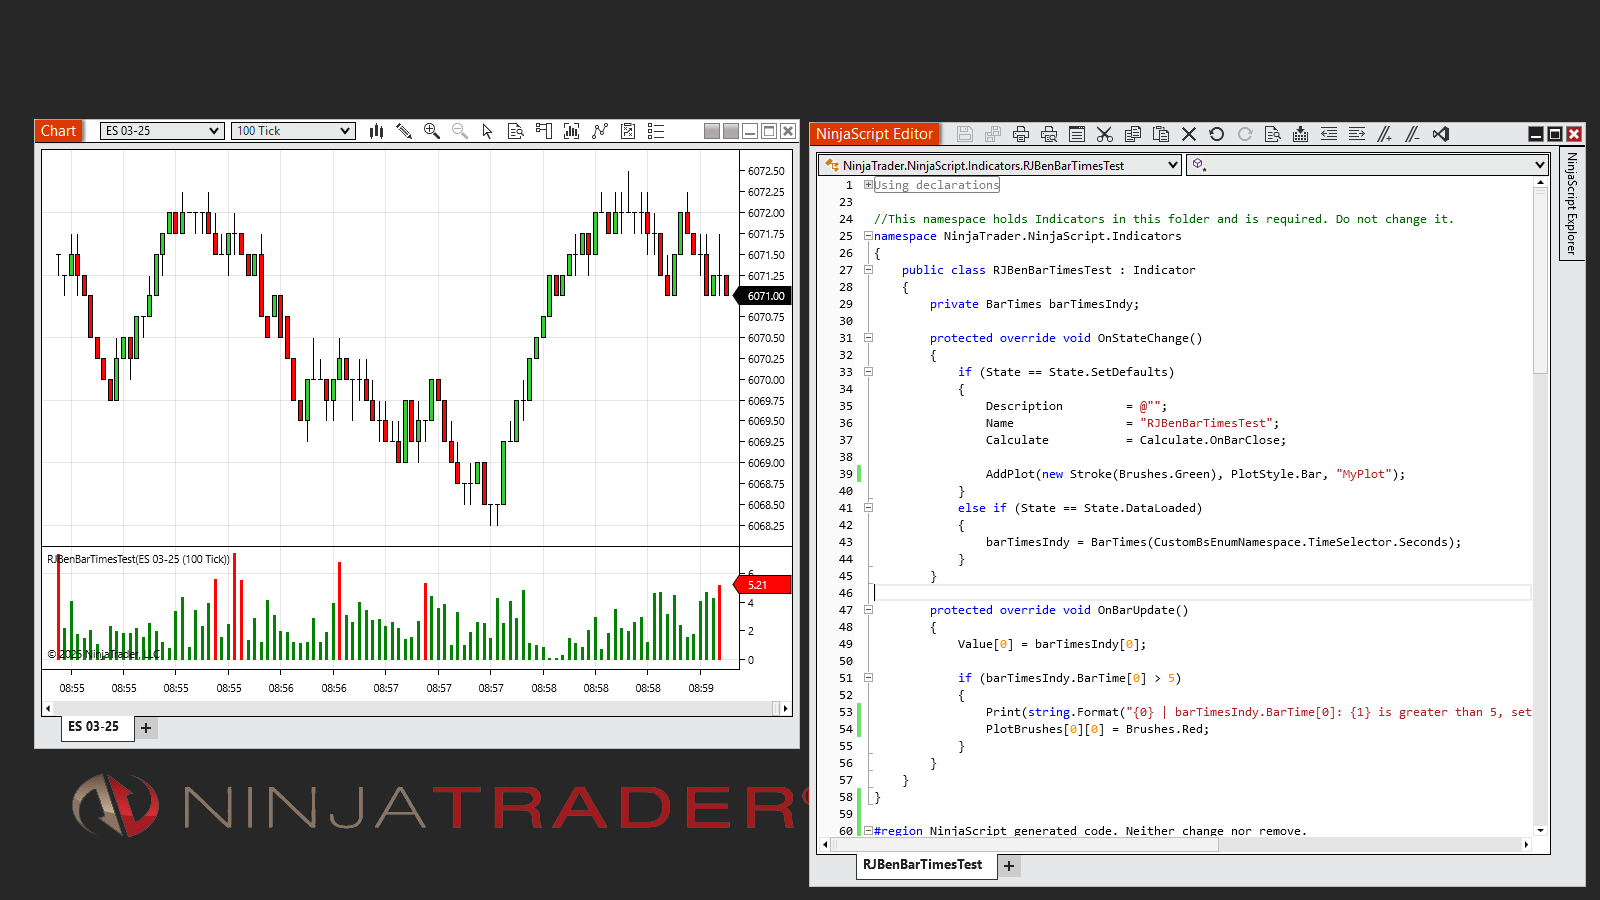Select the cursor pointer tool in Chart
Screen dimensions: 1600x900
coord(488,131)
